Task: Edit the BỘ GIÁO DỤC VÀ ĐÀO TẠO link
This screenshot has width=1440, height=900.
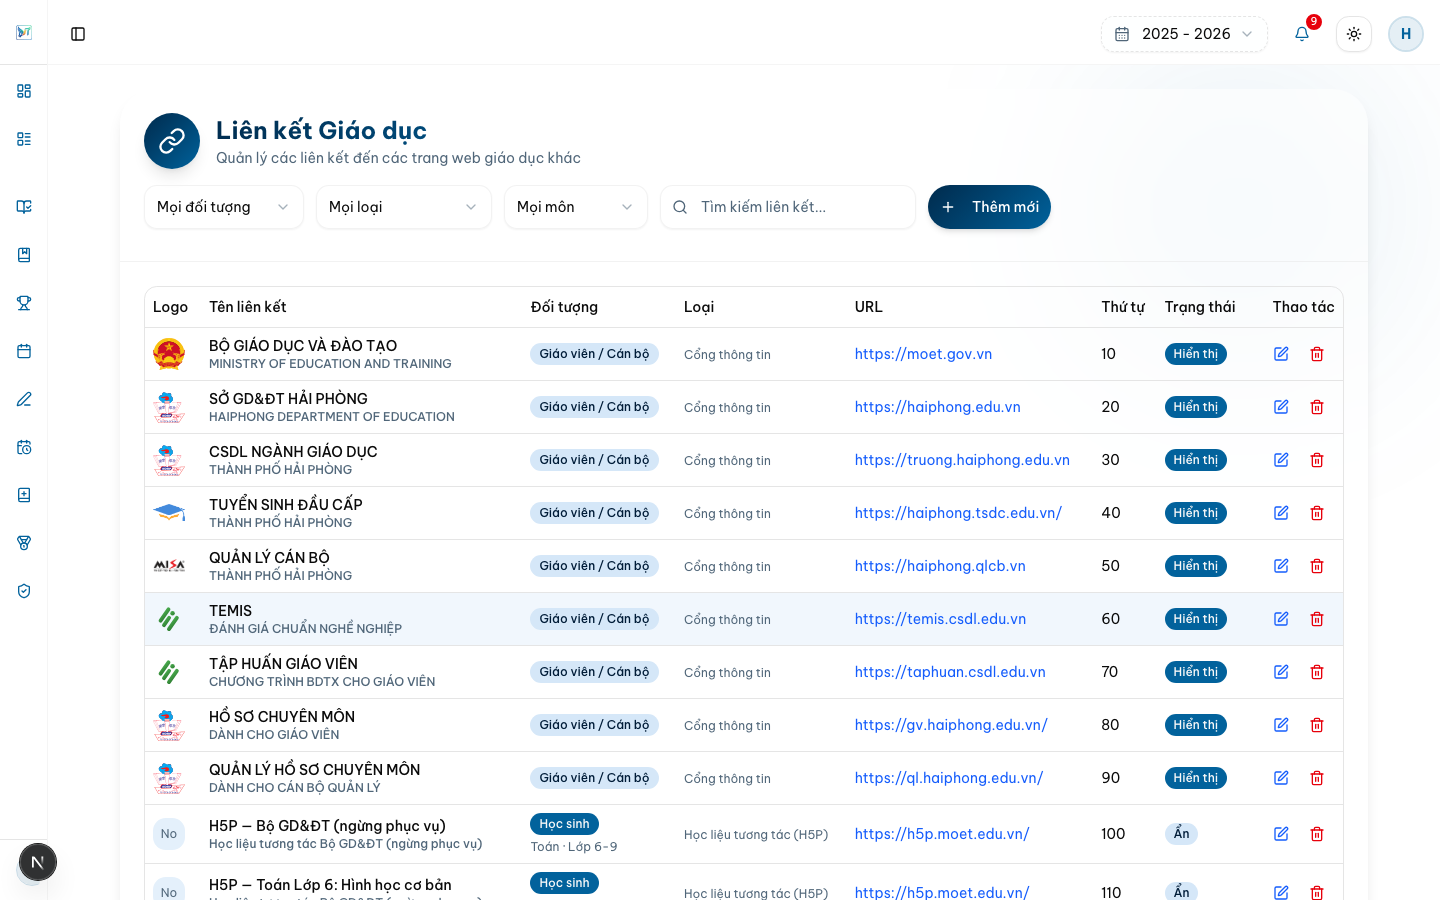Action: coord(1281,354)
